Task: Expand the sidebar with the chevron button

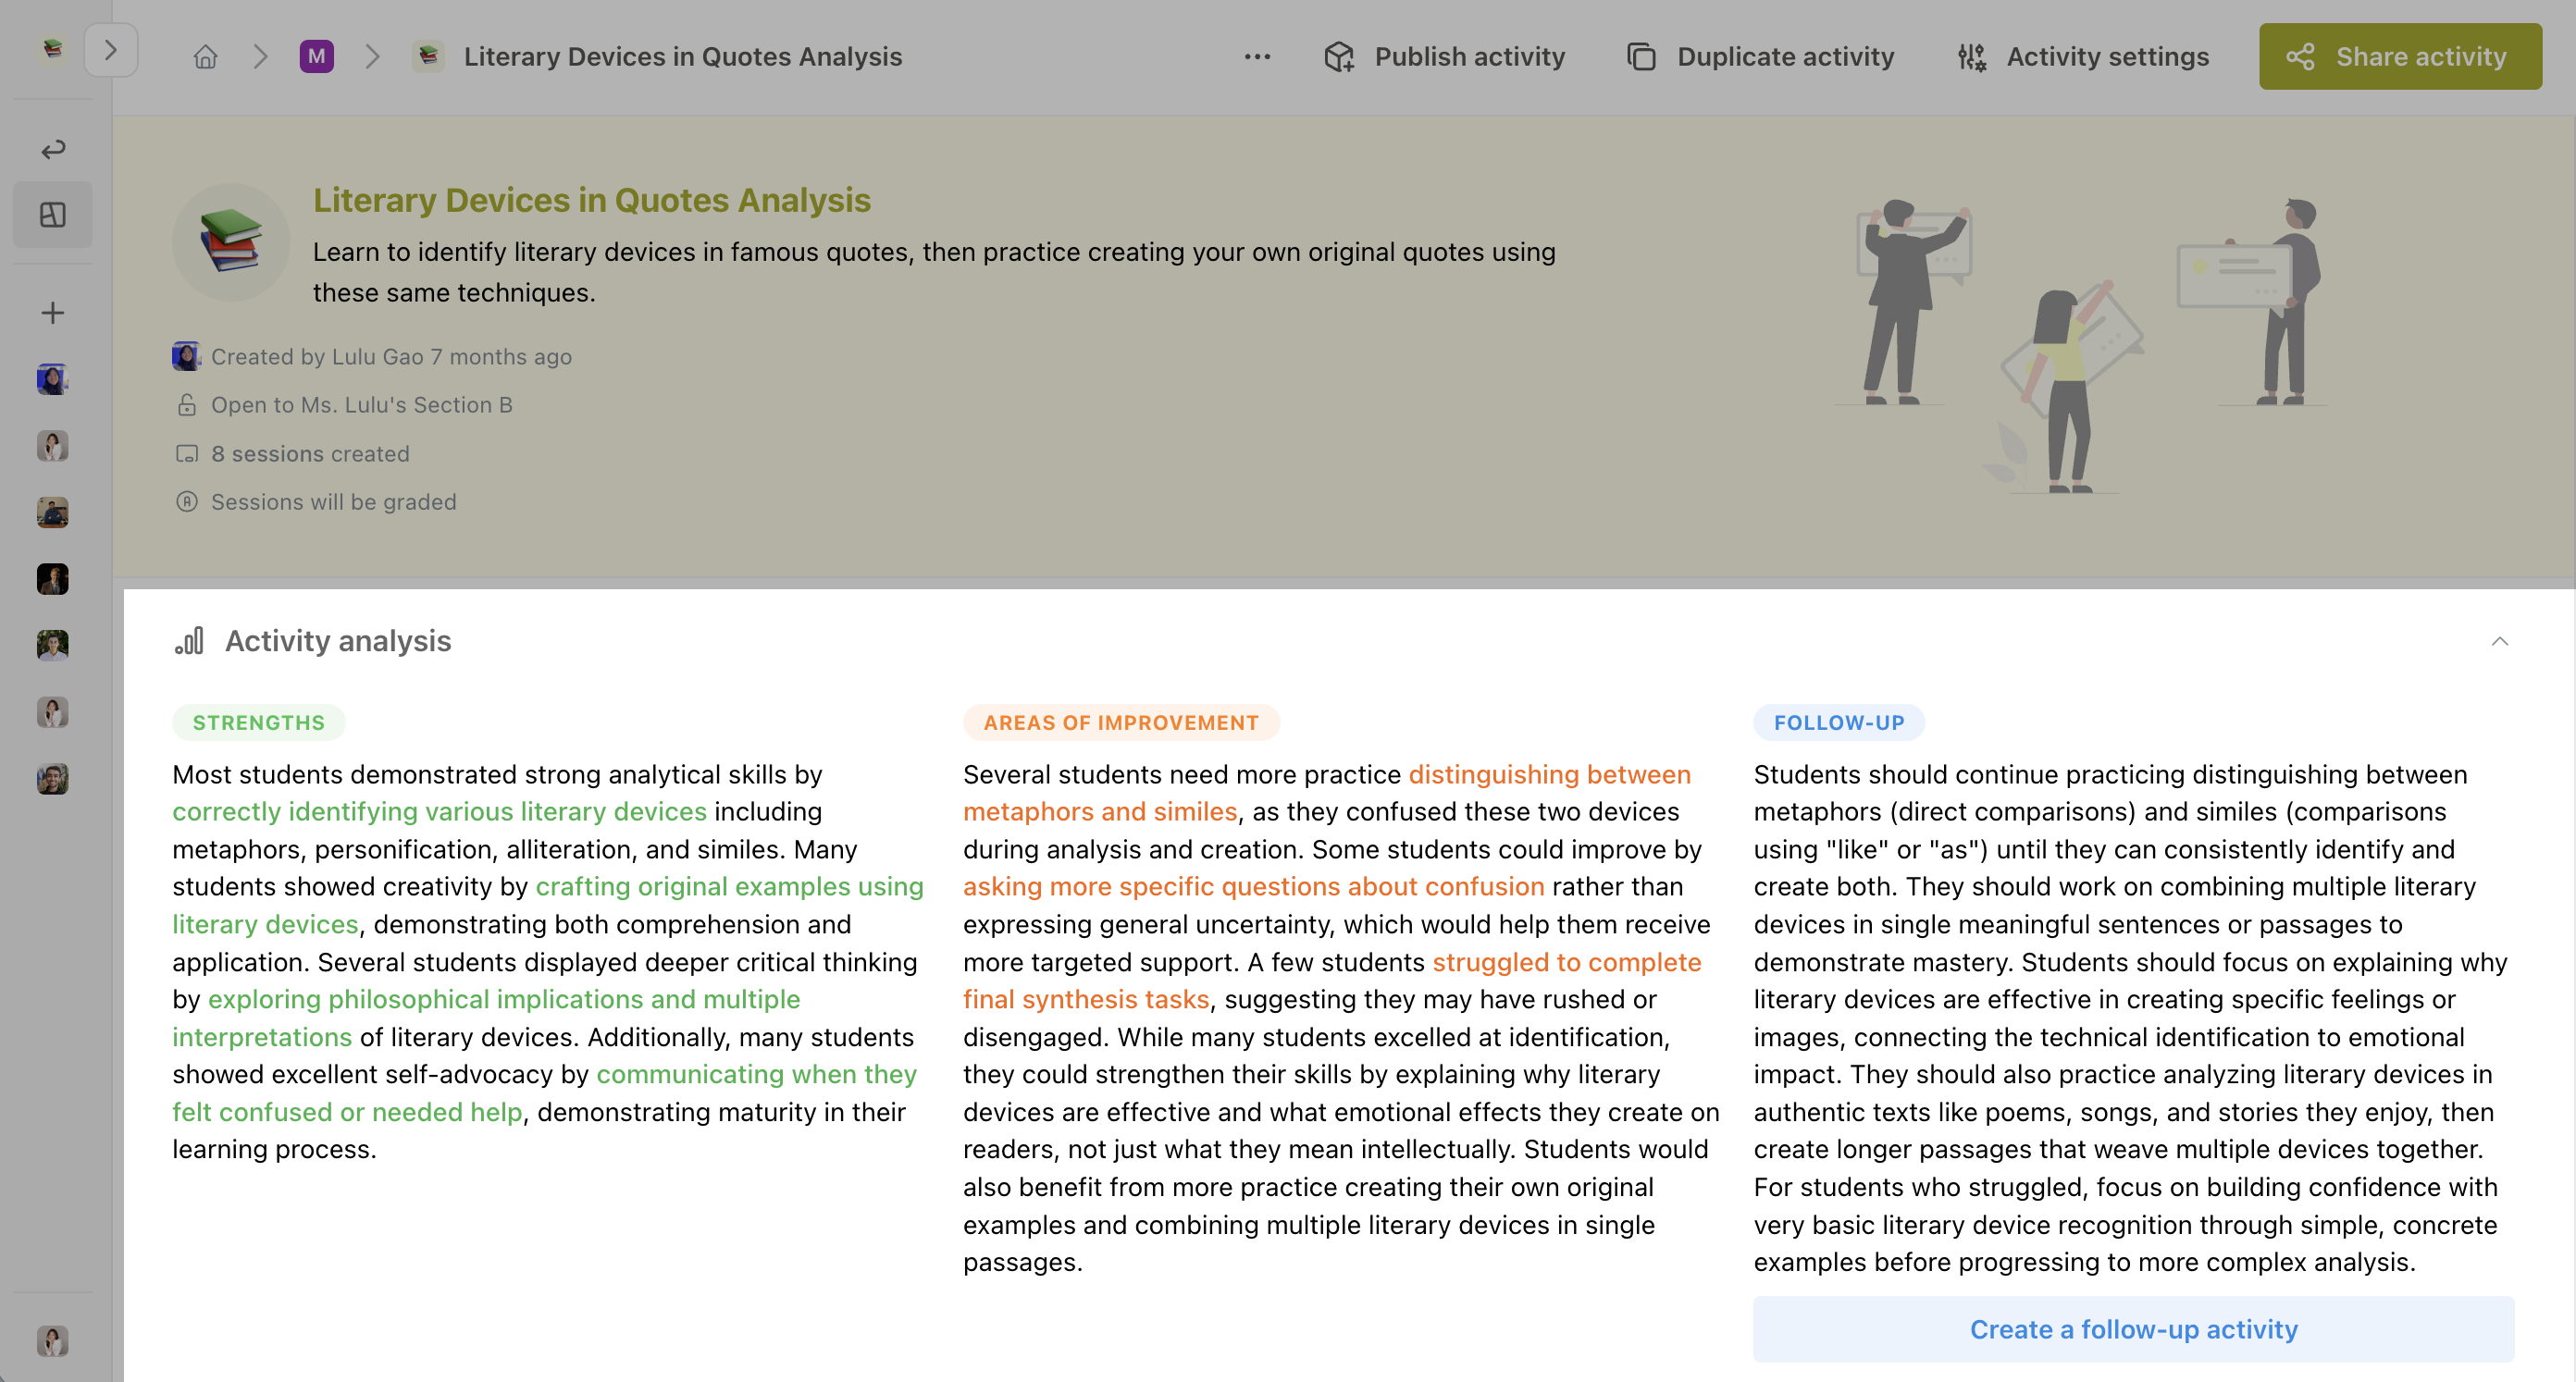Action: [111, 50]
